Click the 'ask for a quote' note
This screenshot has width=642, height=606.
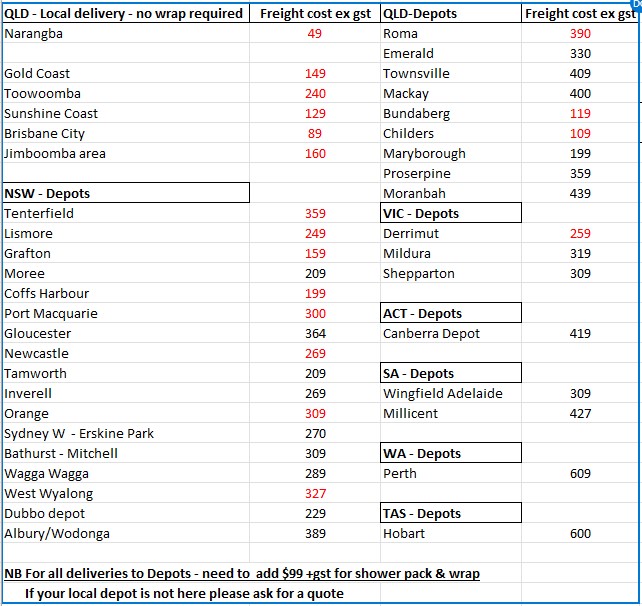click(x=184, y=593)
